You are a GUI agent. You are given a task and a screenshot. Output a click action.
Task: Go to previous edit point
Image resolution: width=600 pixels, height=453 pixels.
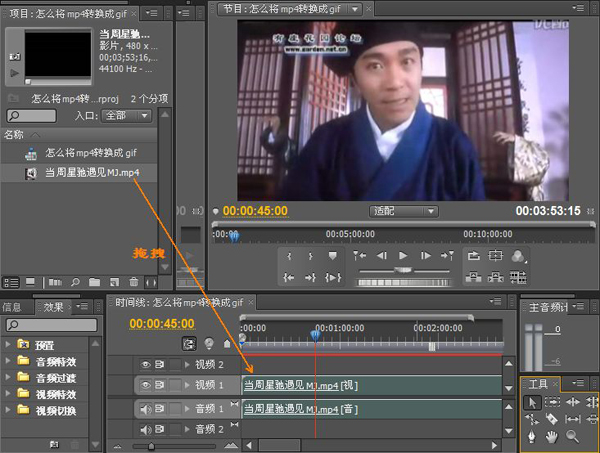pyautogui.click(x=360, y=256)
